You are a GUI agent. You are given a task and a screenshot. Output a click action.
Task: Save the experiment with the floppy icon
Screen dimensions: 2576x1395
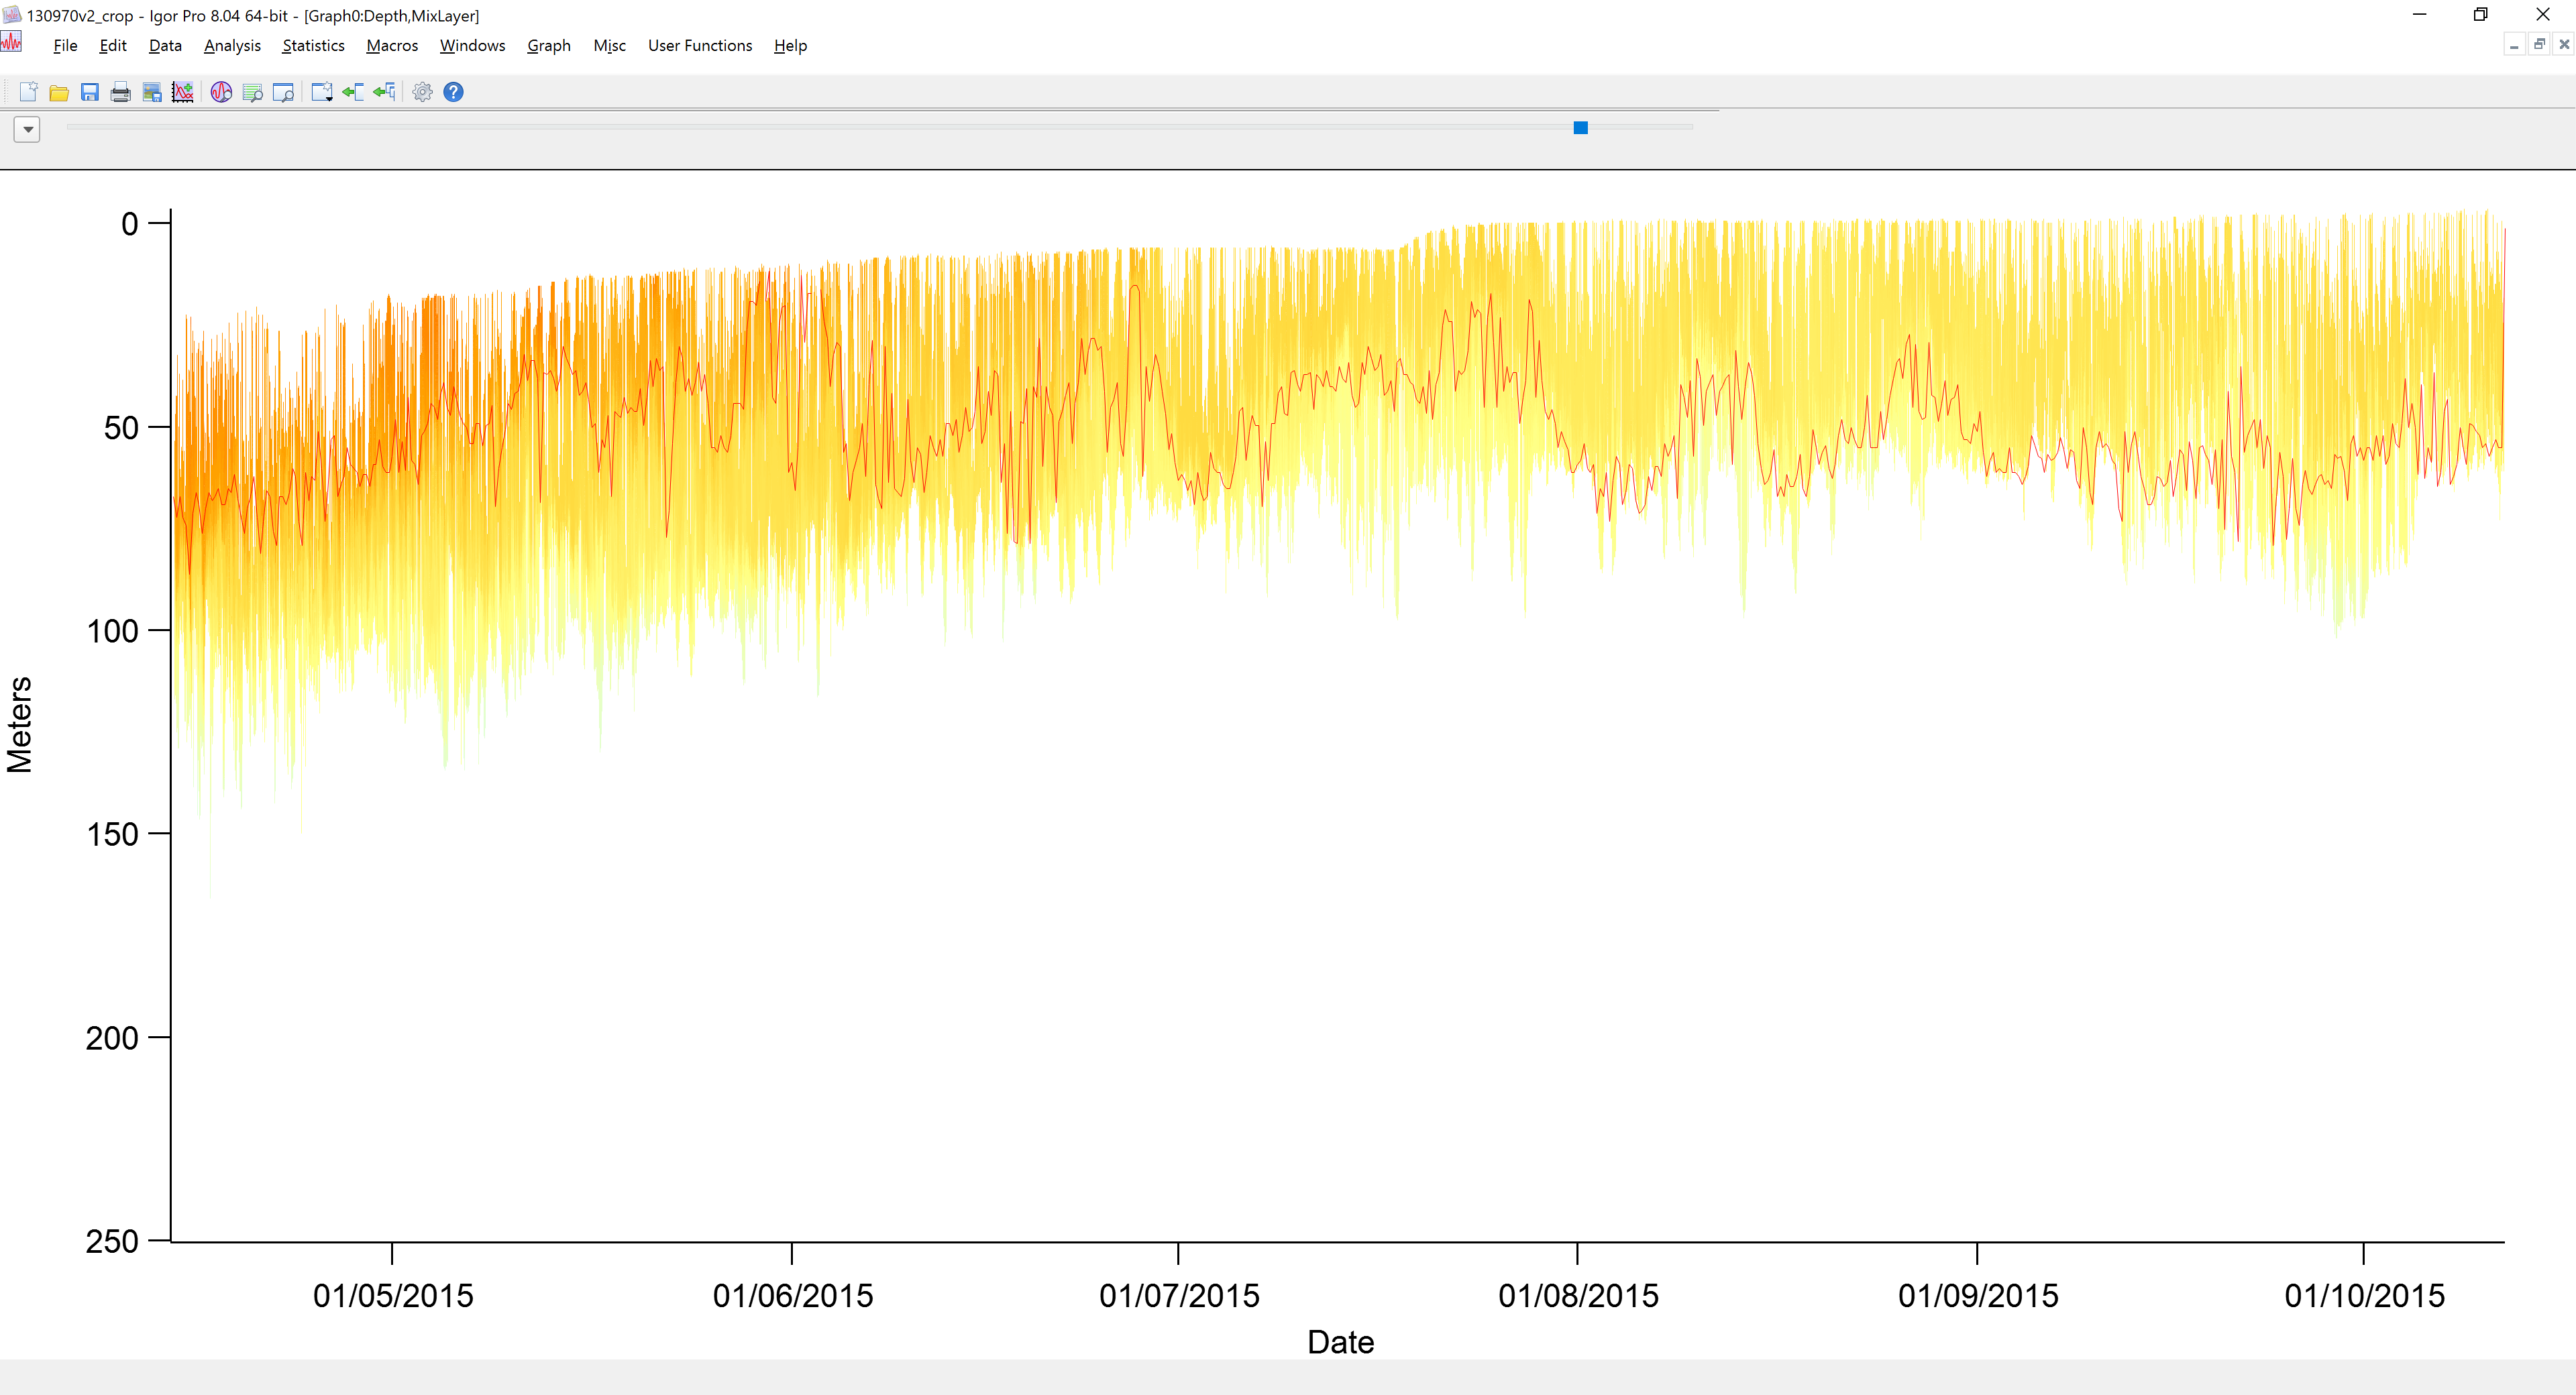tap(90, 92)
